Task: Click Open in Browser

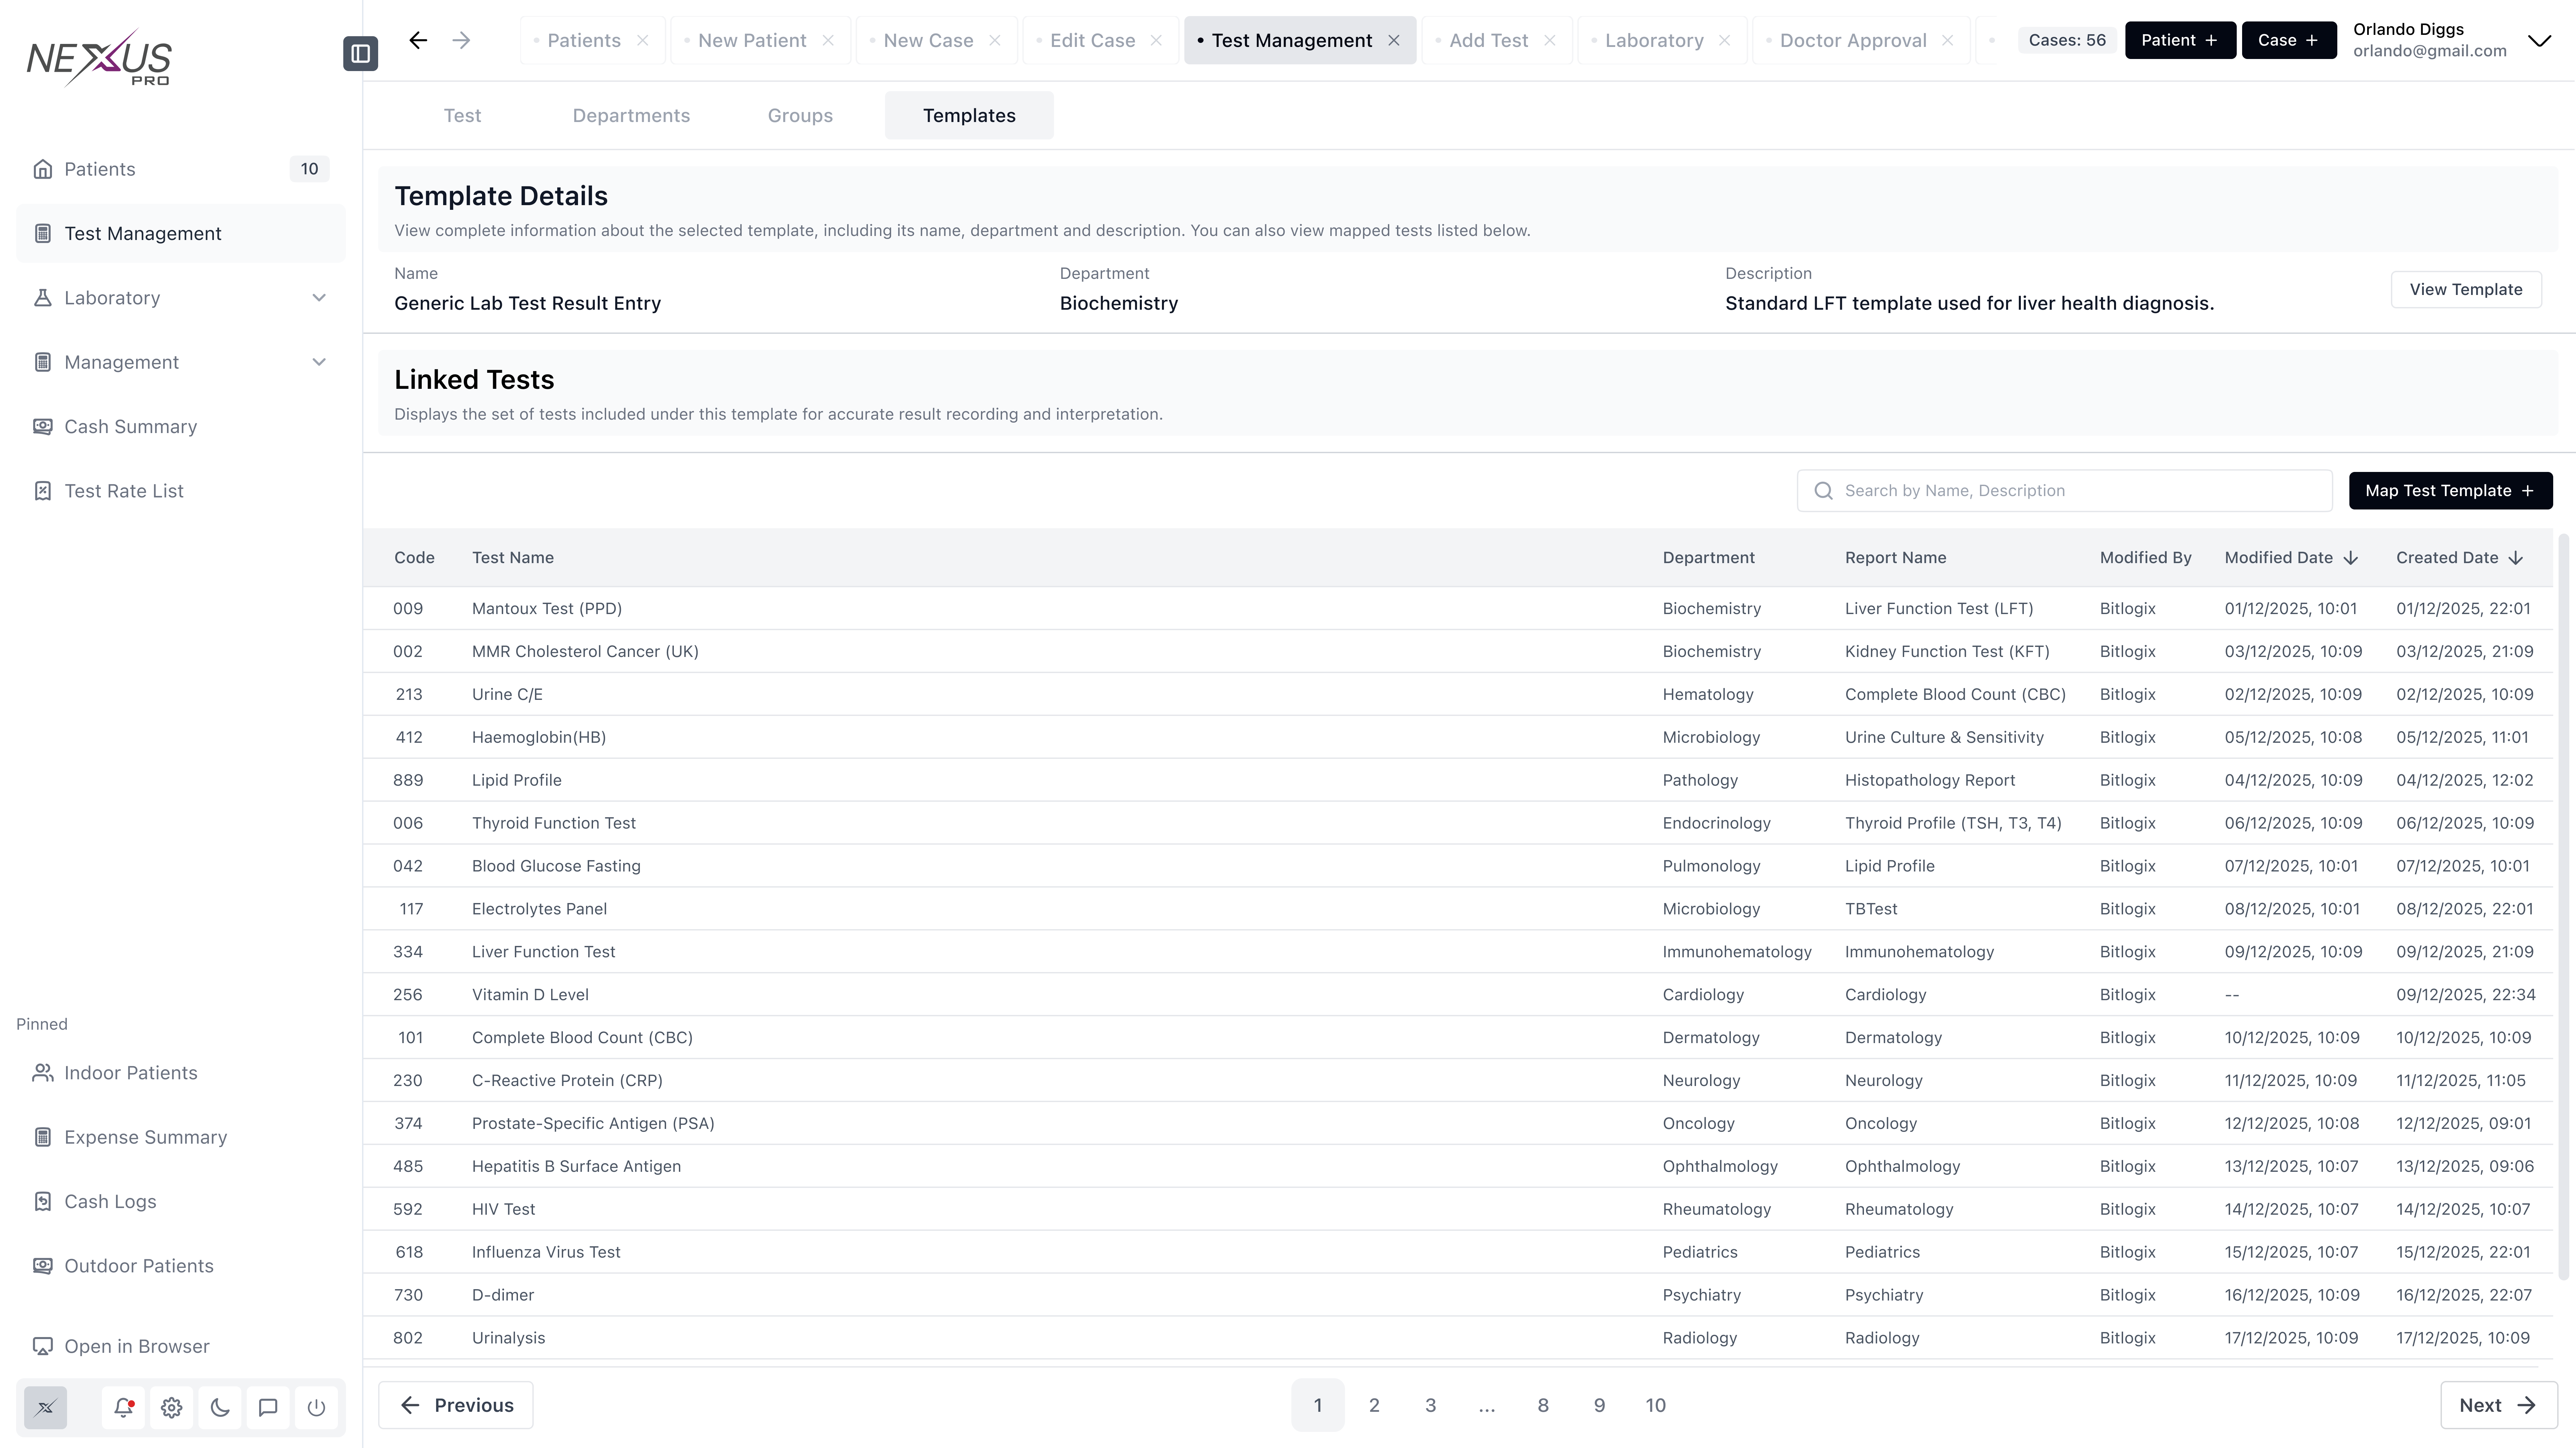Action: coord(181,1346)
